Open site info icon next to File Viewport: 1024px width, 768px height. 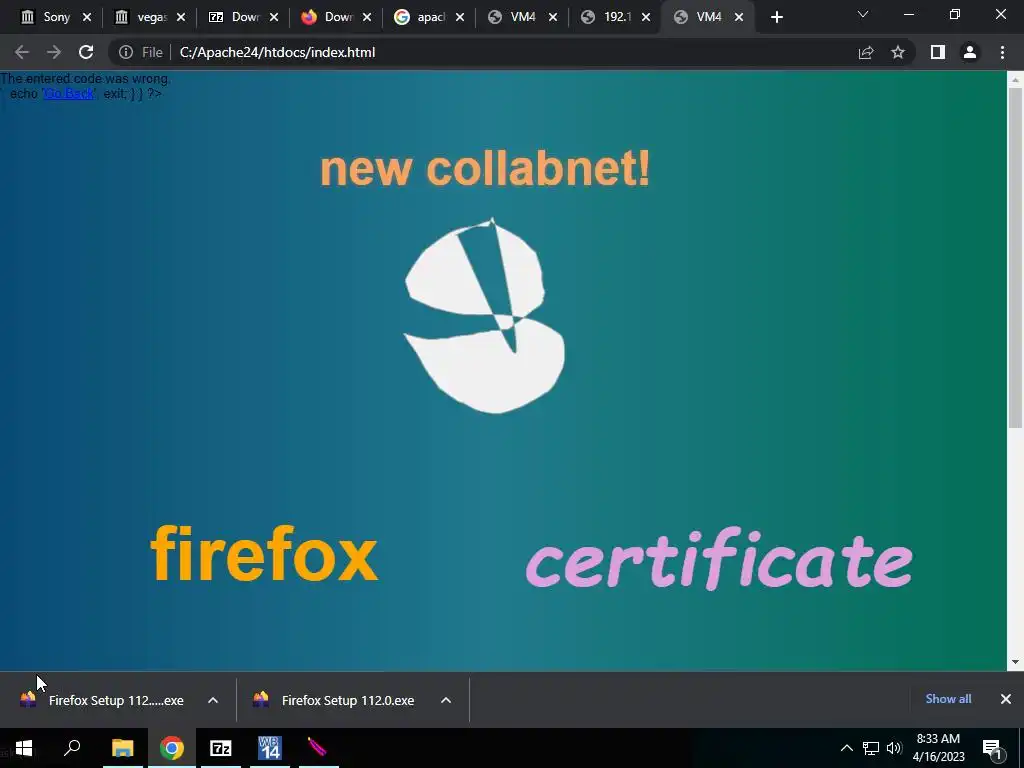[125, 52]
